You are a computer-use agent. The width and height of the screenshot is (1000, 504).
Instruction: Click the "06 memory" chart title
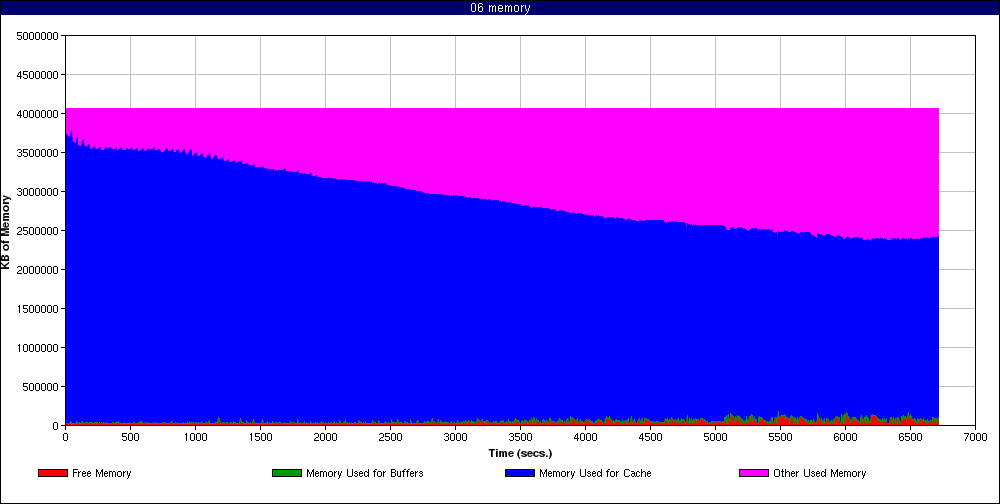coord(500,8)
